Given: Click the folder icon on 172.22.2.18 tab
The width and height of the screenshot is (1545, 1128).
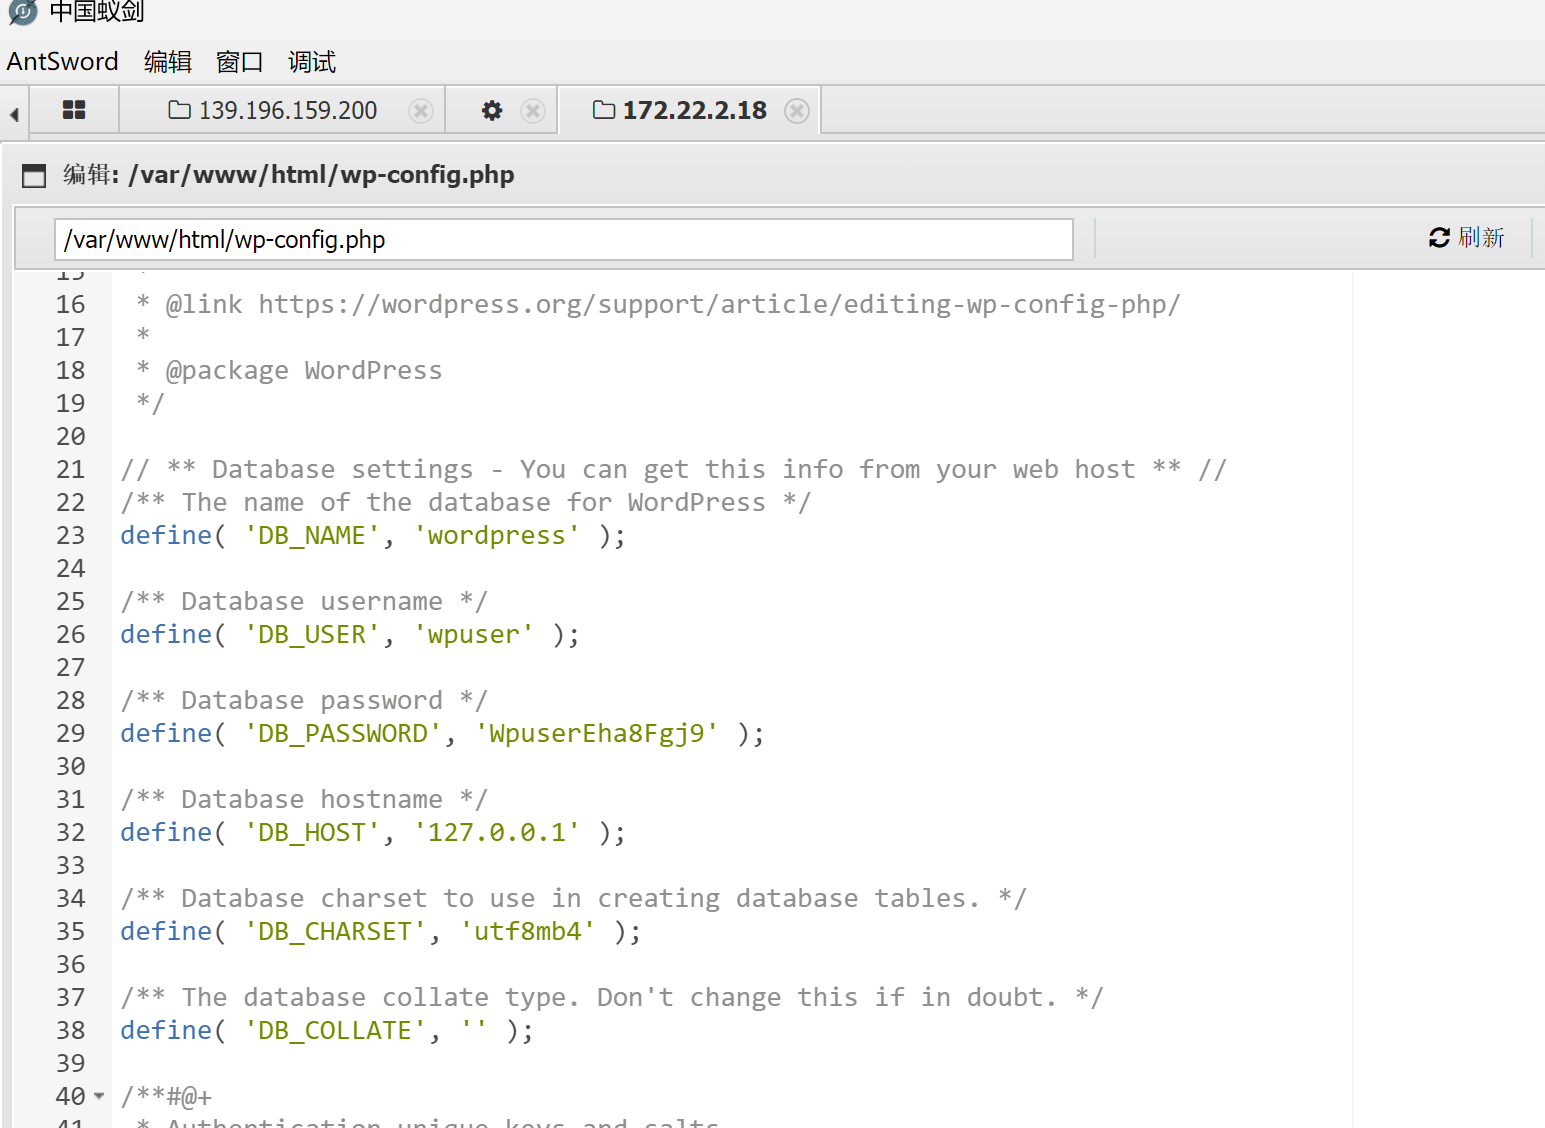Looking at the screenshot, I should coord(604,110).
